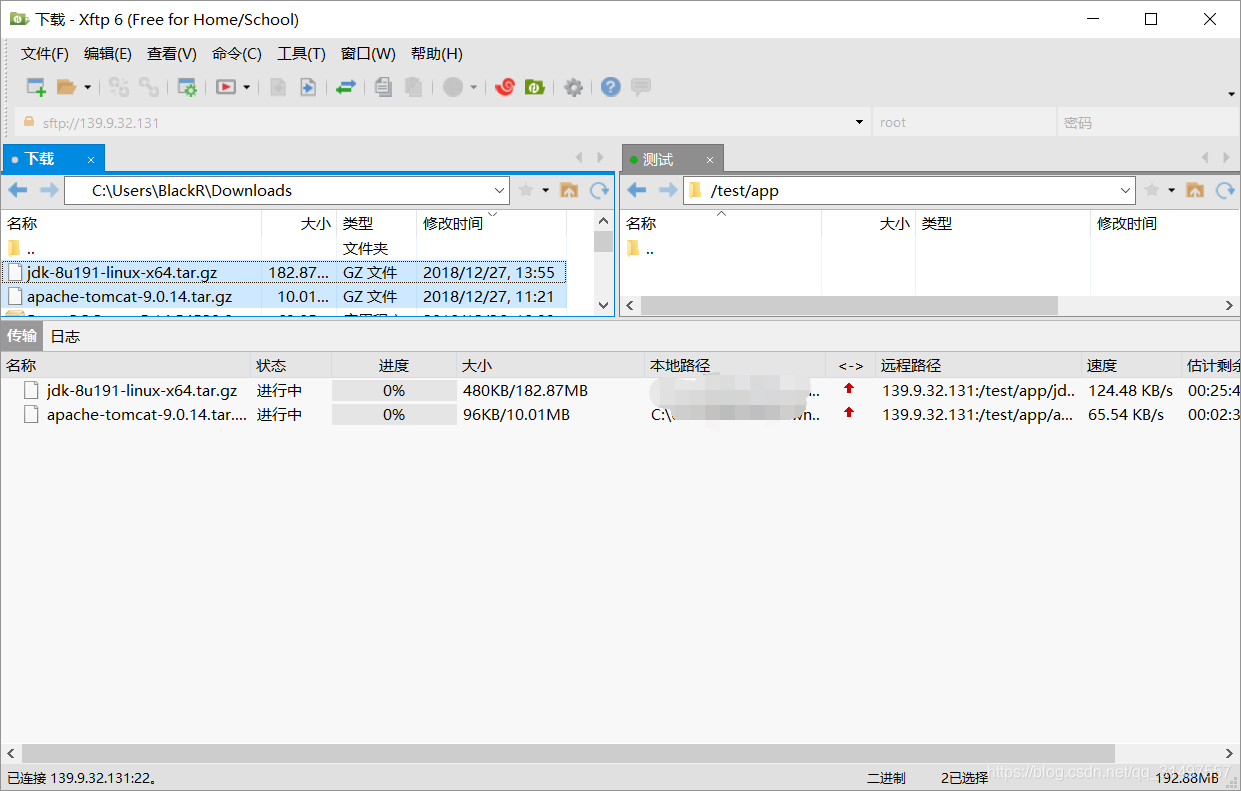Click the Disconnect chain icon
This screenshot has width=1241, height=791.
tap(149, 87)
